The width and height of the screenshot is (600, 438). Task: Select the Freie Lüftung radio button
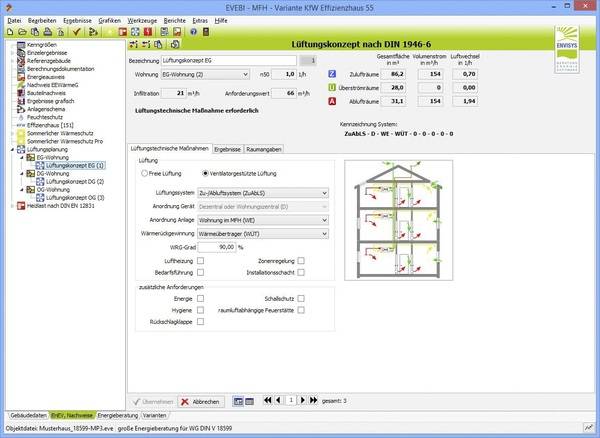[x=145, y=173]
